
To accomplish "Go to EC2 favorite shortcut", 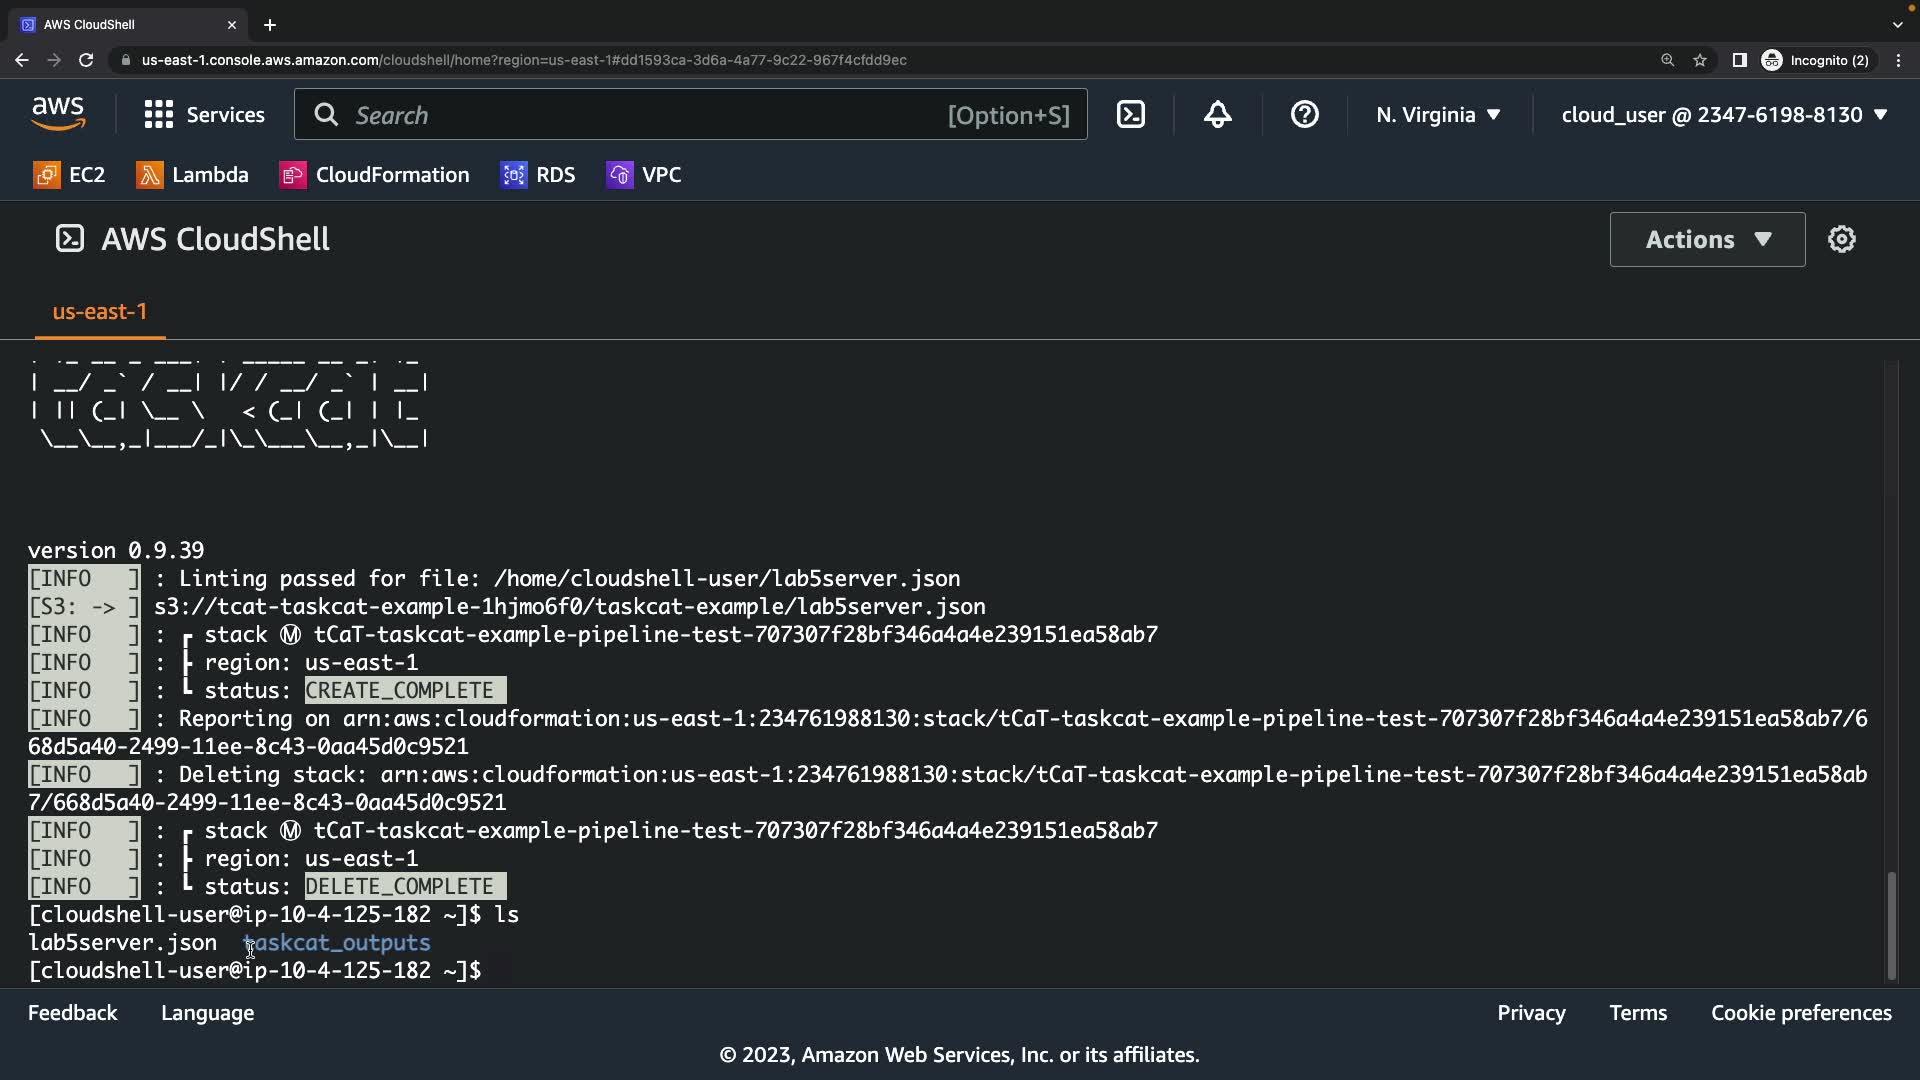I will pos(69,175).
